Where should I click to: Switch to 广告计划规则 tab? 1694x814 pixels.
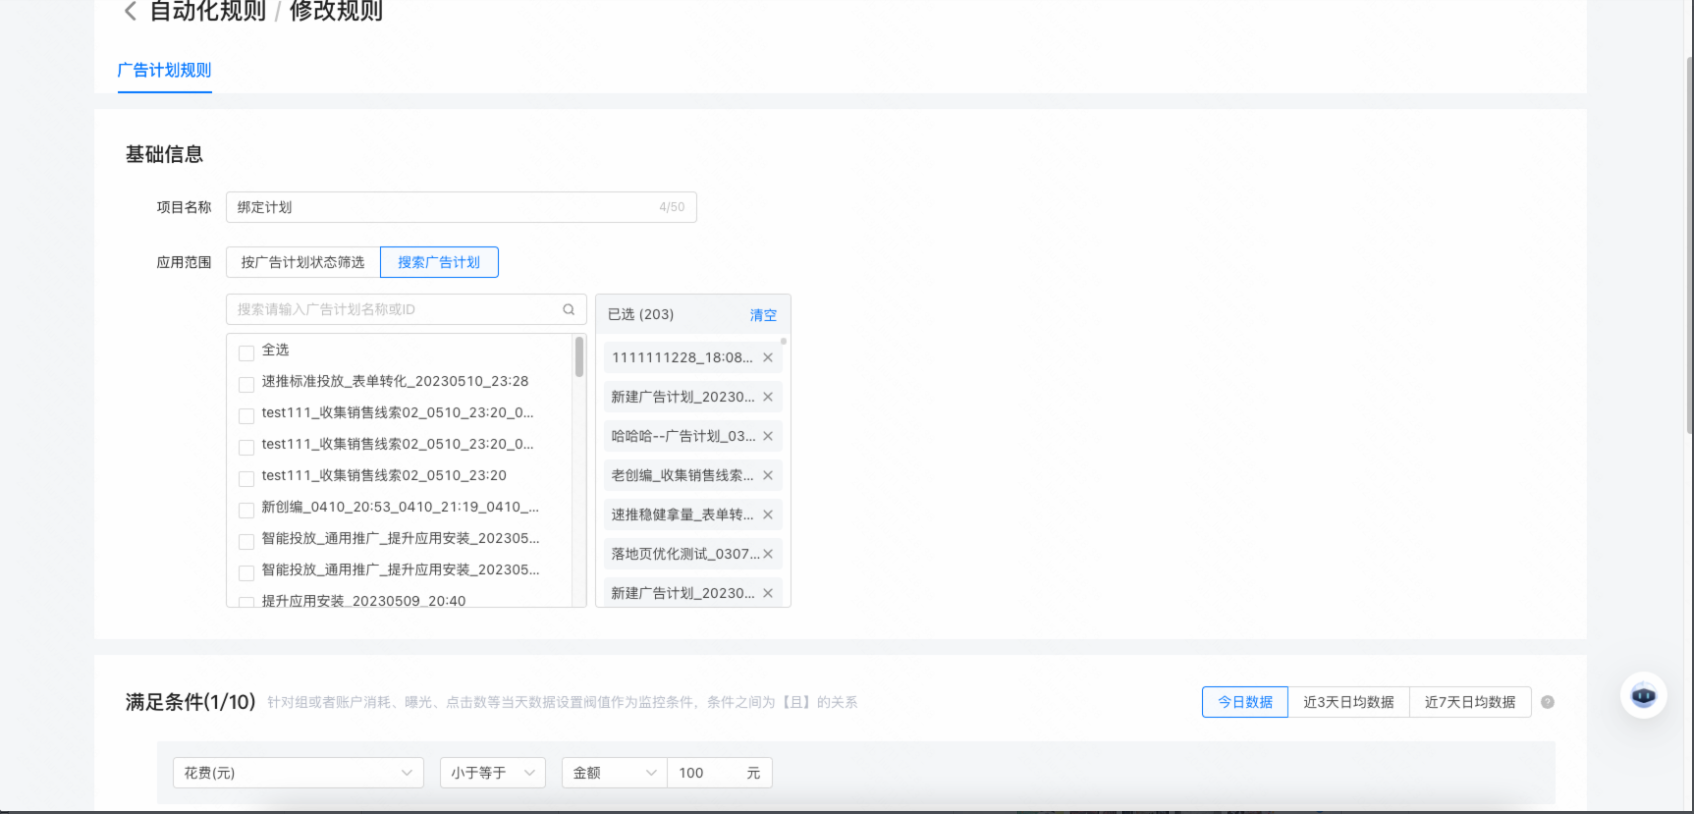click(x=164, y=70)
